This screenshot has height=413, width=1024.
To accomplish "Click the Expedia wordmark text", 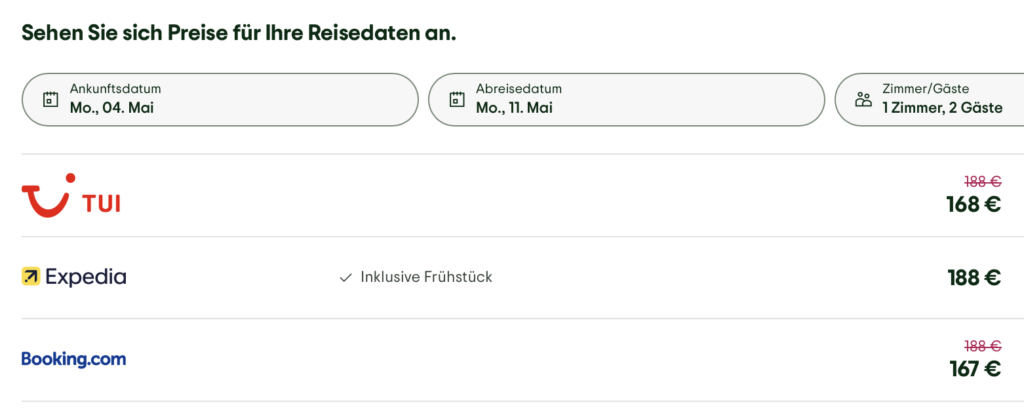I will tap(86, 277).
